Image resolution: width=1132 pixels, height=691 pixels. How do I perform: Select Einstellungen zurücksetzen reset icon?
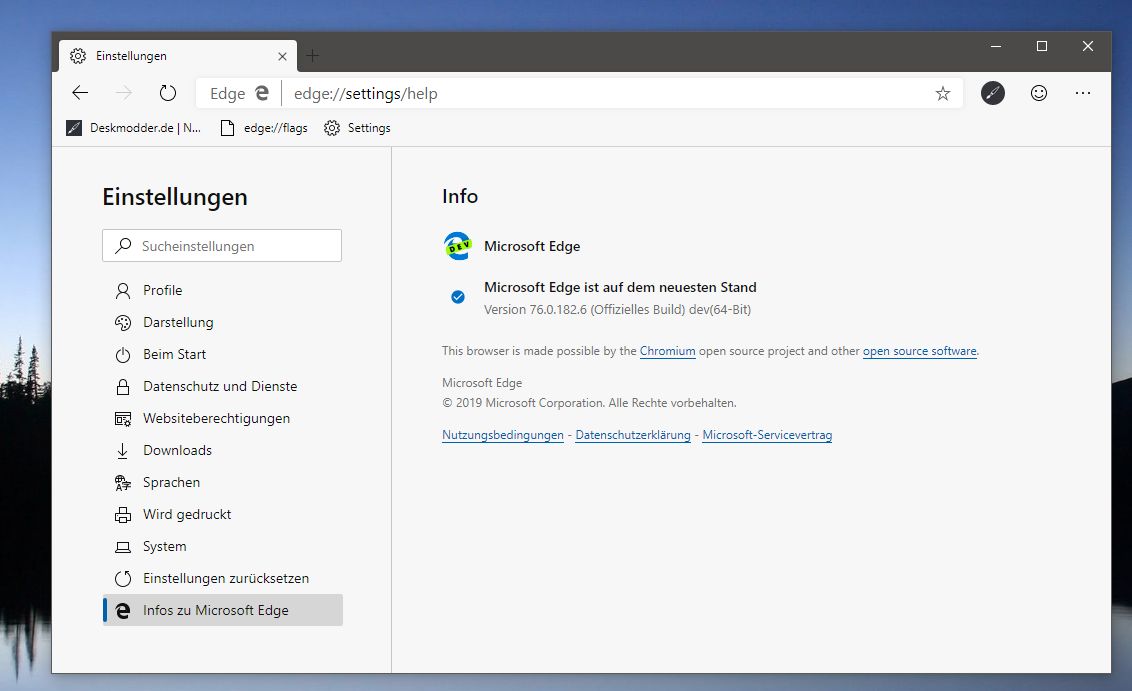click(122, 578)
